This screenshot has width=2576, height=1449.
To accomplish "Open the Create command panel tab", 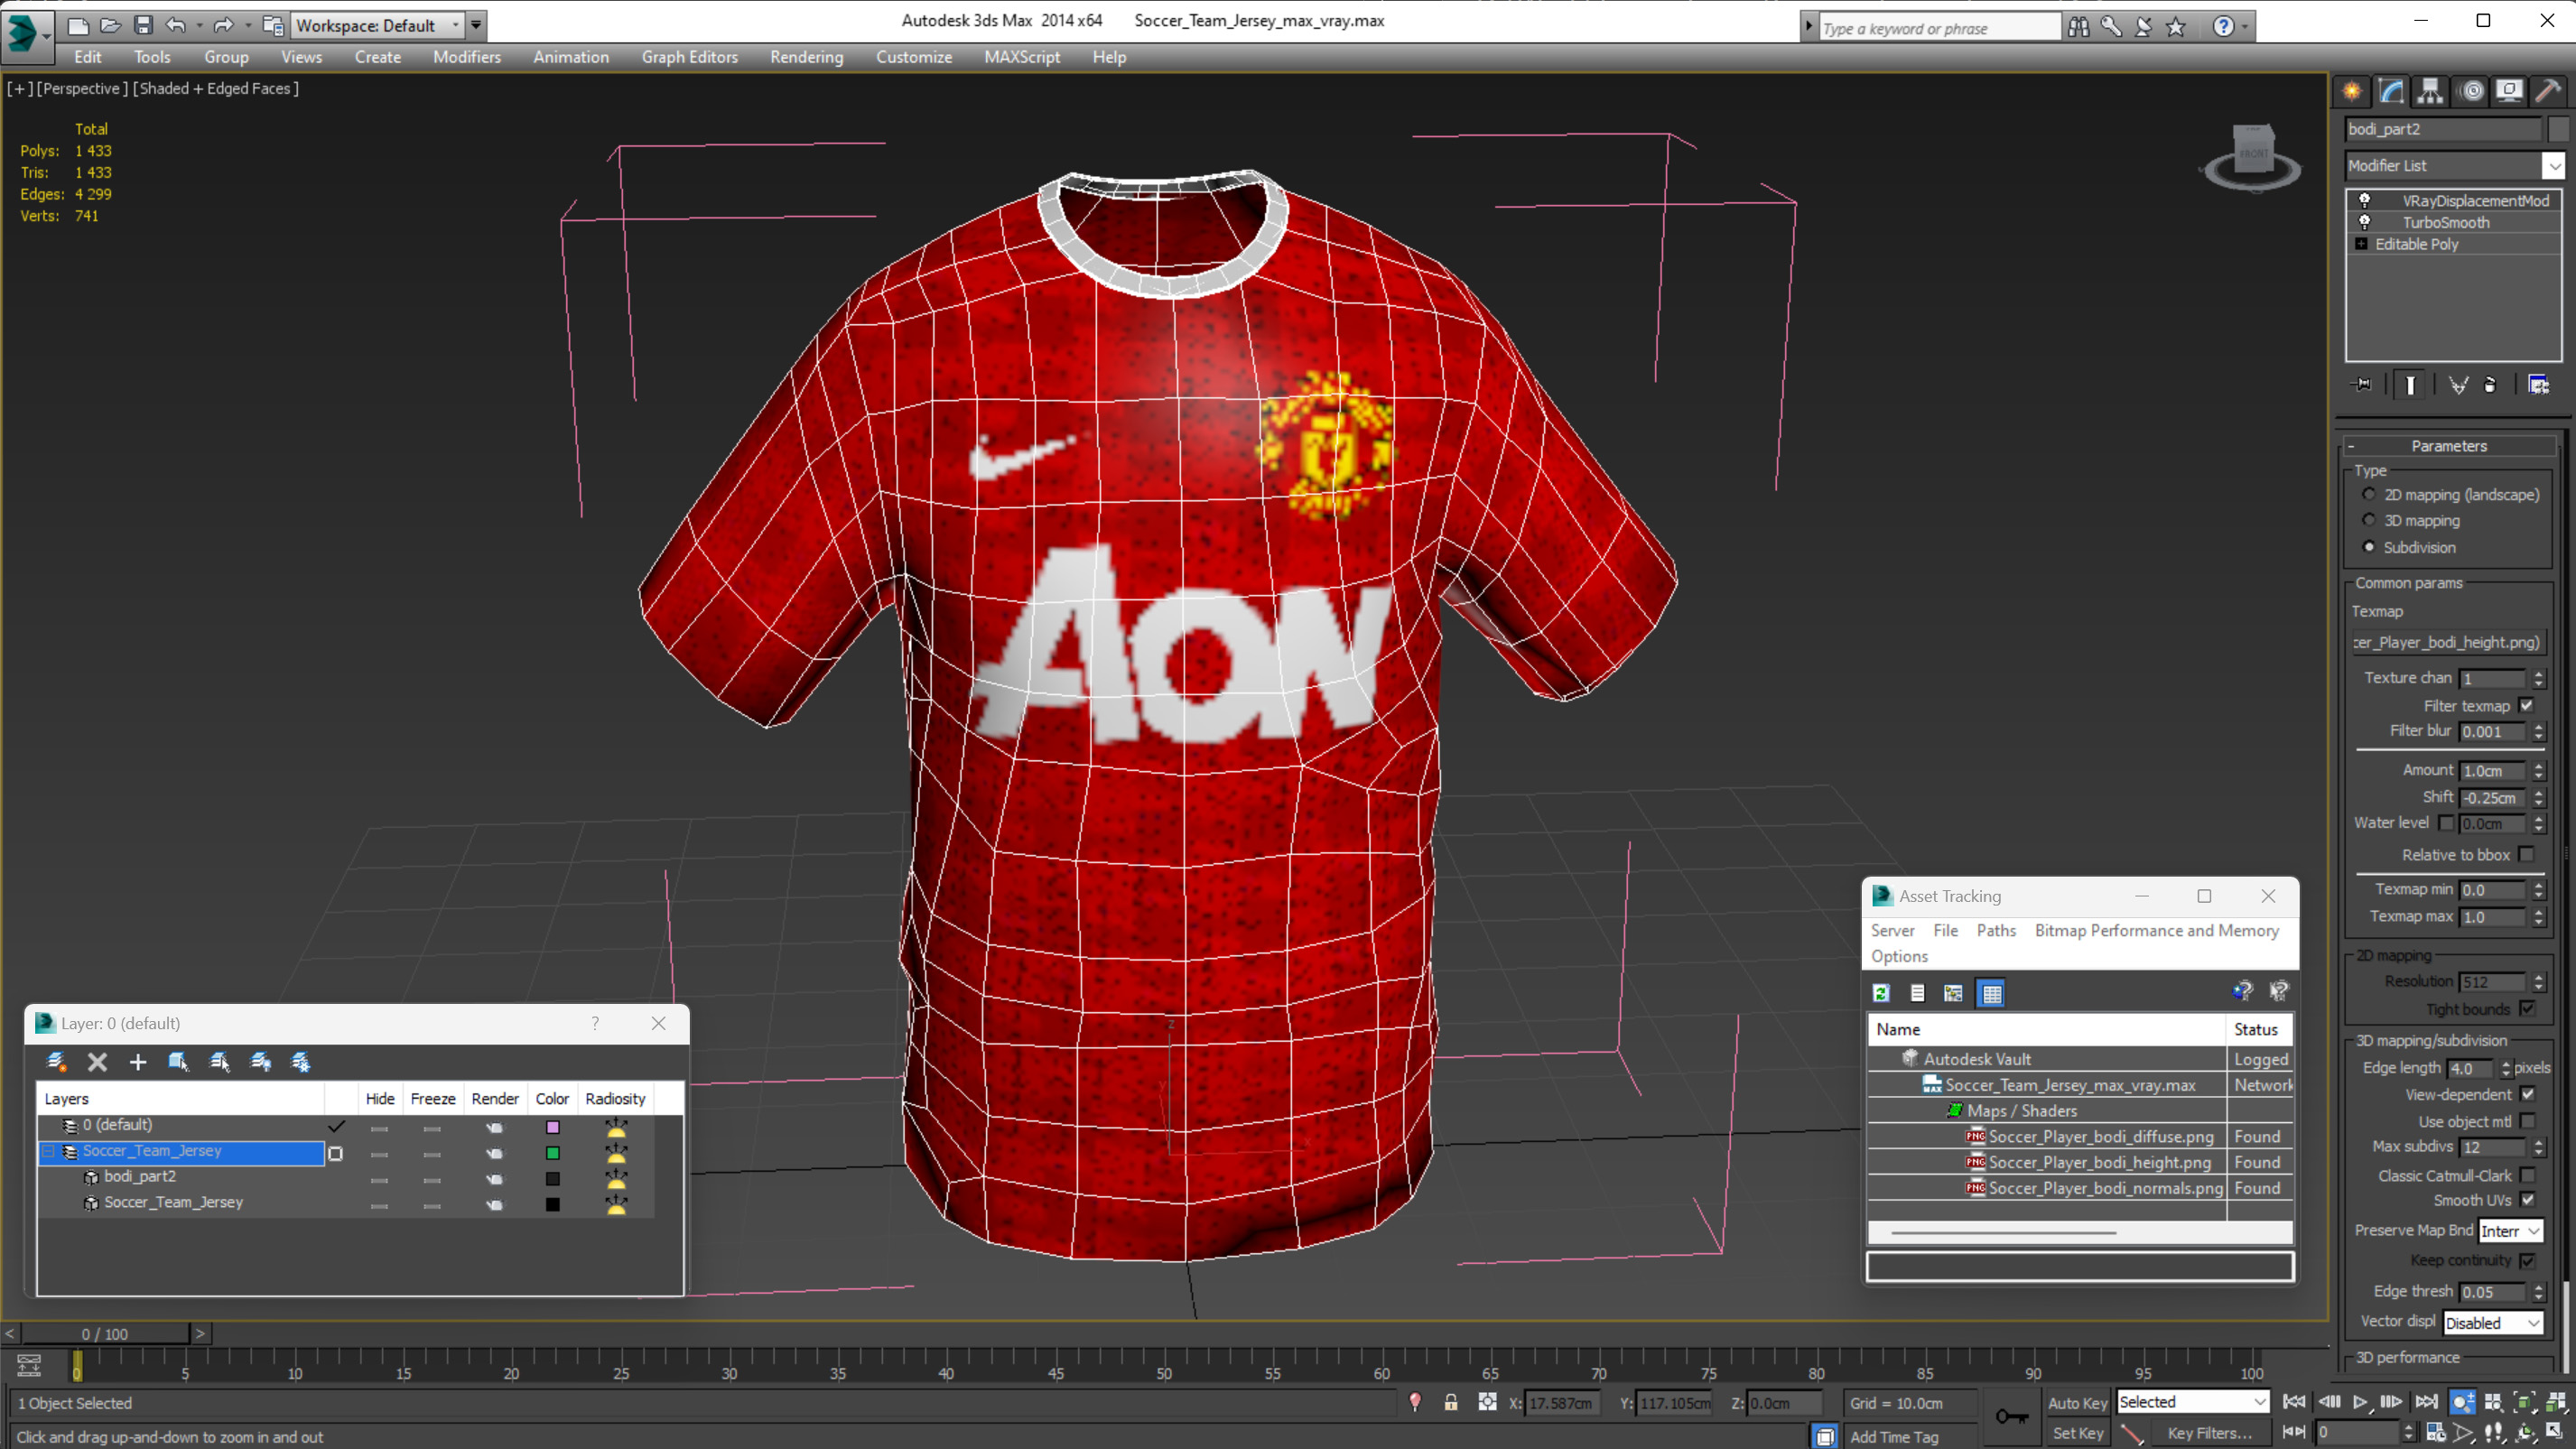I will pos(2351,91).
